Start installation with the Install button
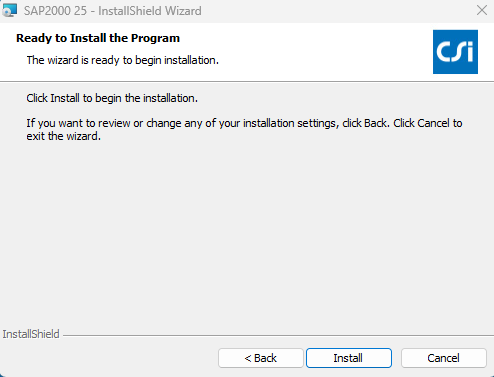Screen dimensions: 494x377 coord(349,358)
